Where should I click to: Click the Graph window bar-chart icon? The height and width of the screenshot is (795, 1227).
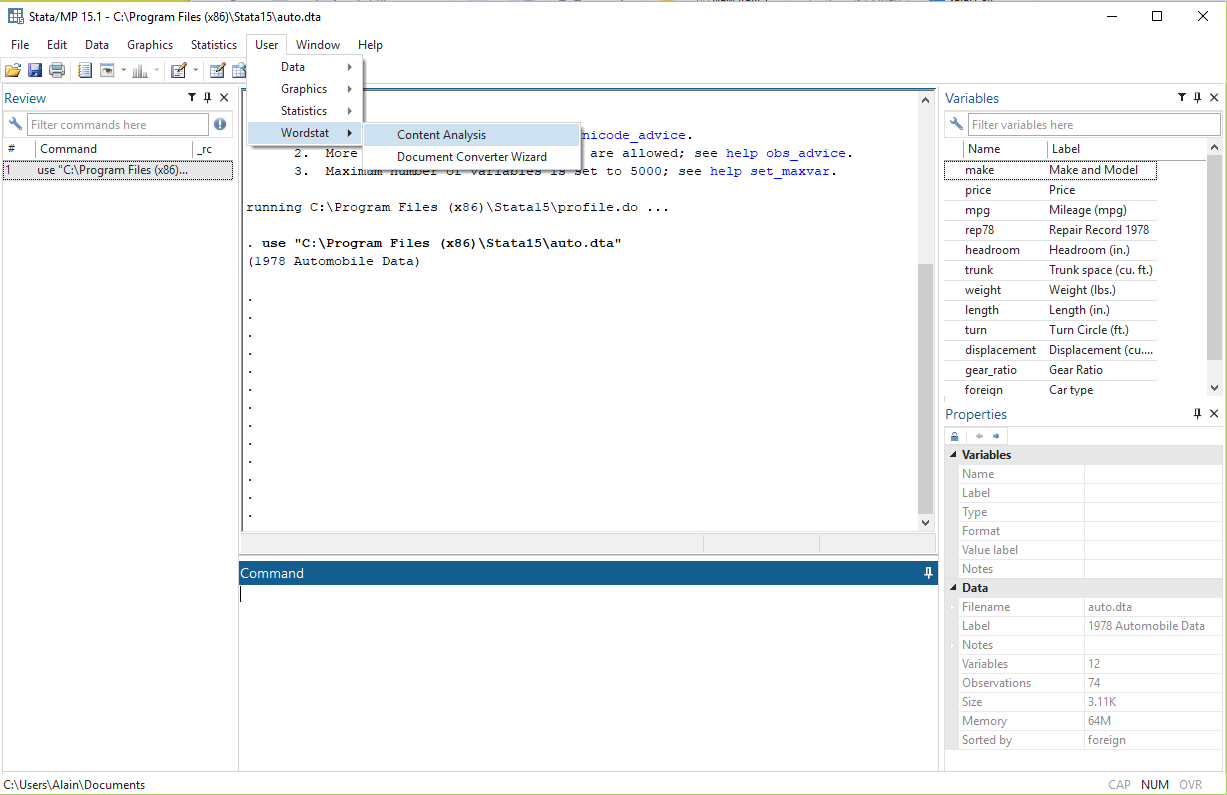coord(140,70)
